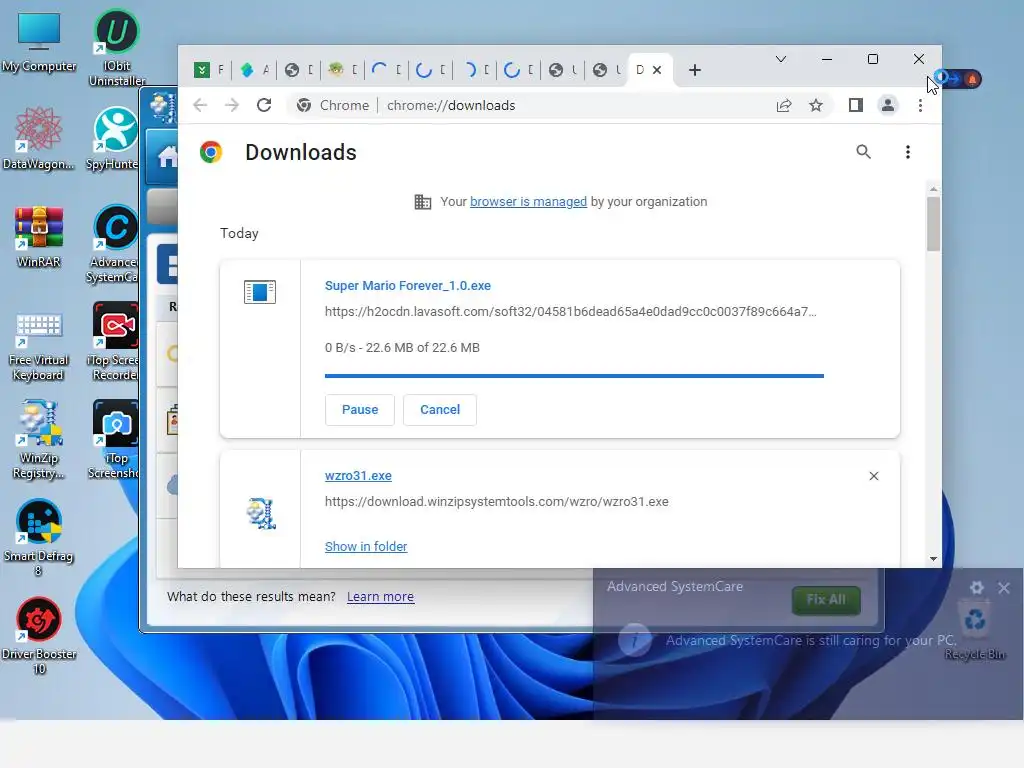Click Fix All in Advanced SystemCare popup
Image resolution: width=1024 pixels, height=768 pixels.
825,600
